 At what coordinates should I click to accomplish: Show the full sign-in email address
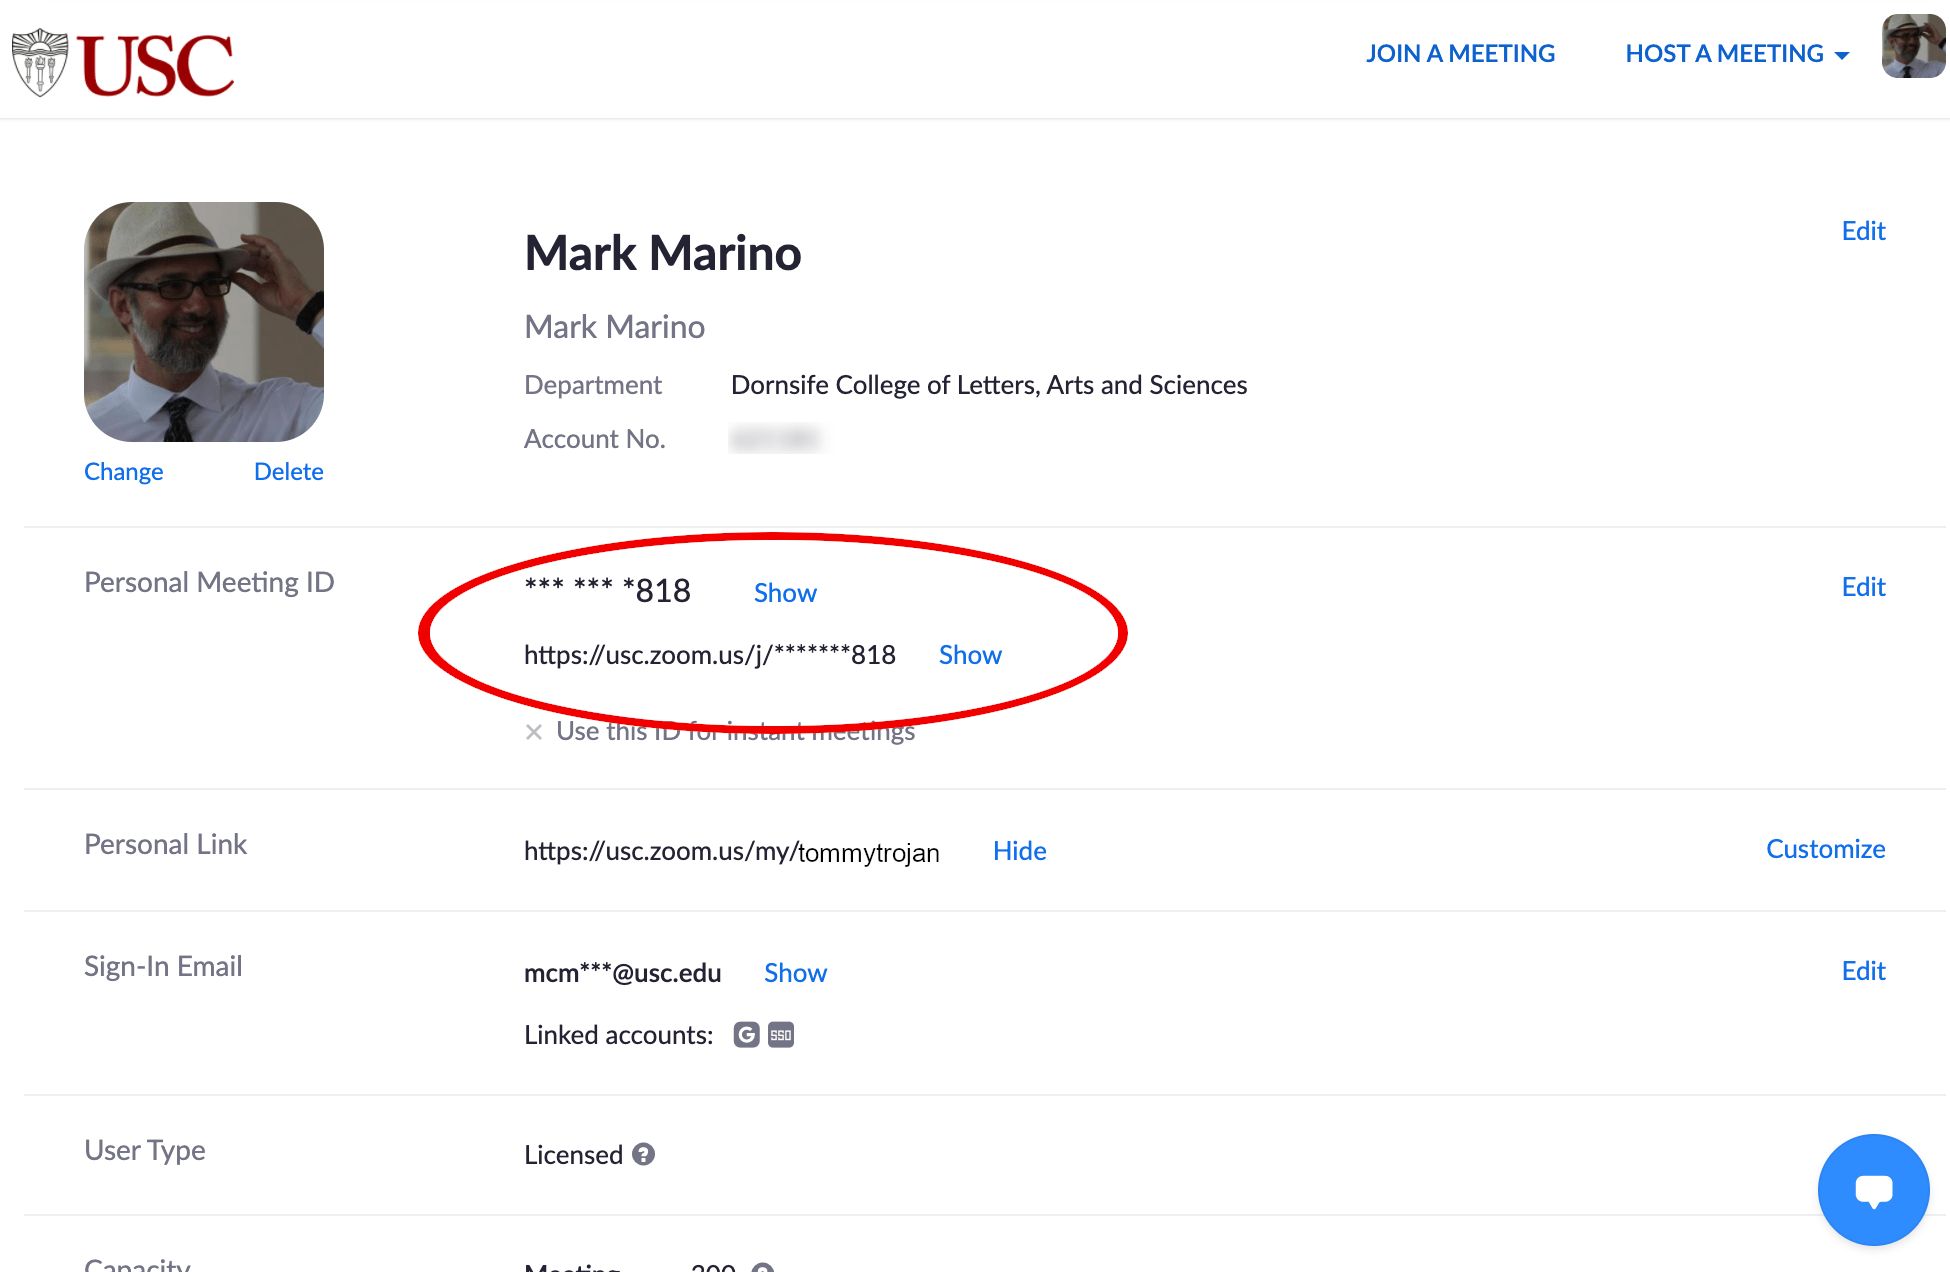tap(795, 972)
